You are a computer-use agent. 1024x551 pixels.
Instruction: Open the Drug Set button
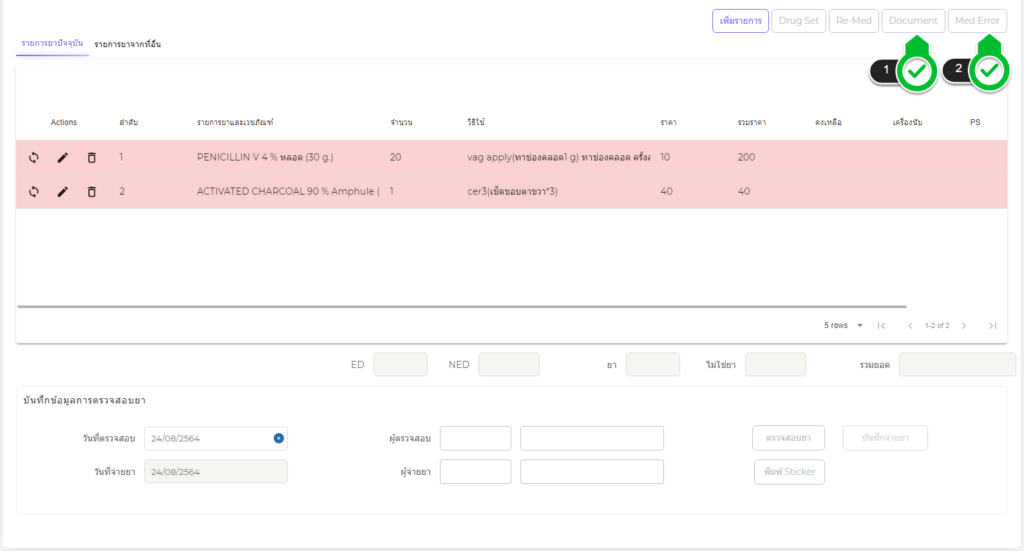[x=798, y=21]
